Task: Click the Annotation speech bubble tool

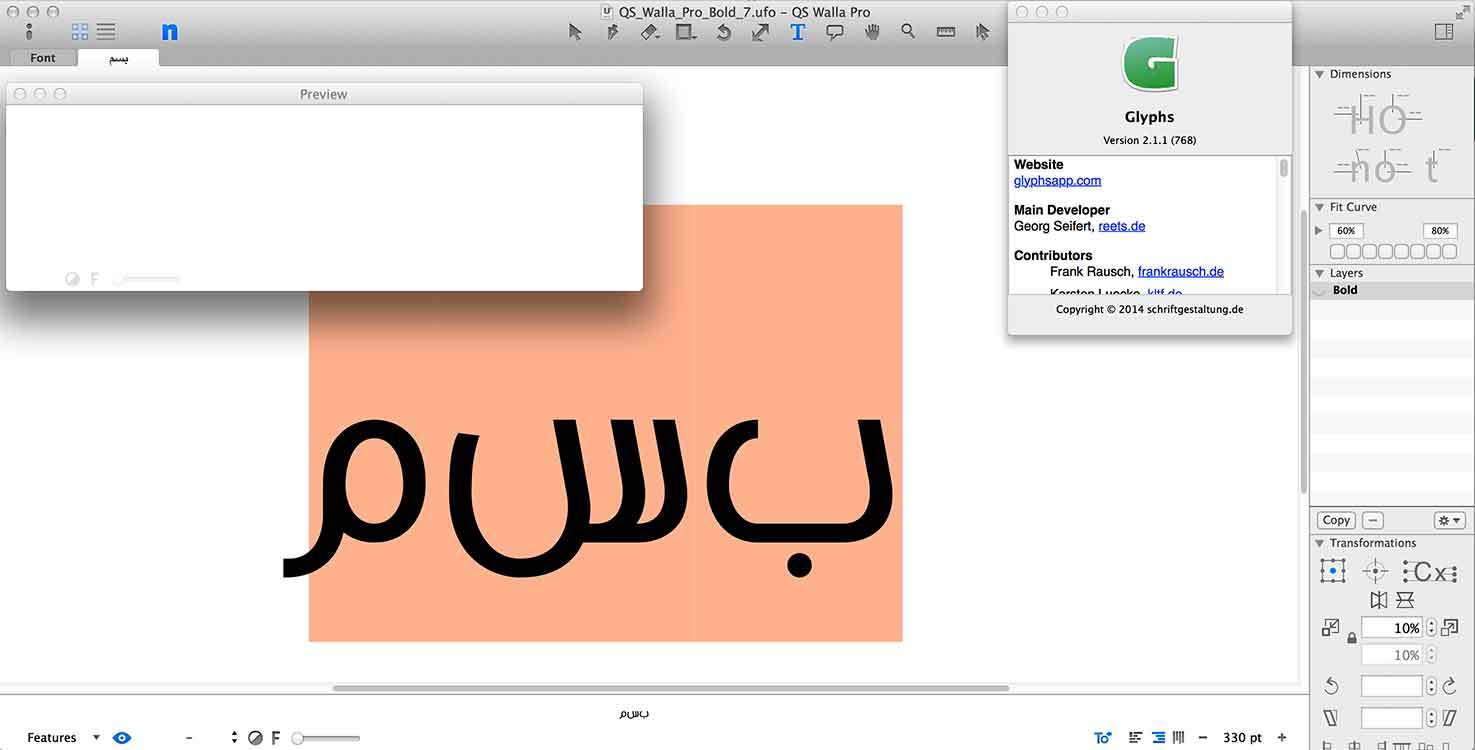Action: [x=835, y=32]
